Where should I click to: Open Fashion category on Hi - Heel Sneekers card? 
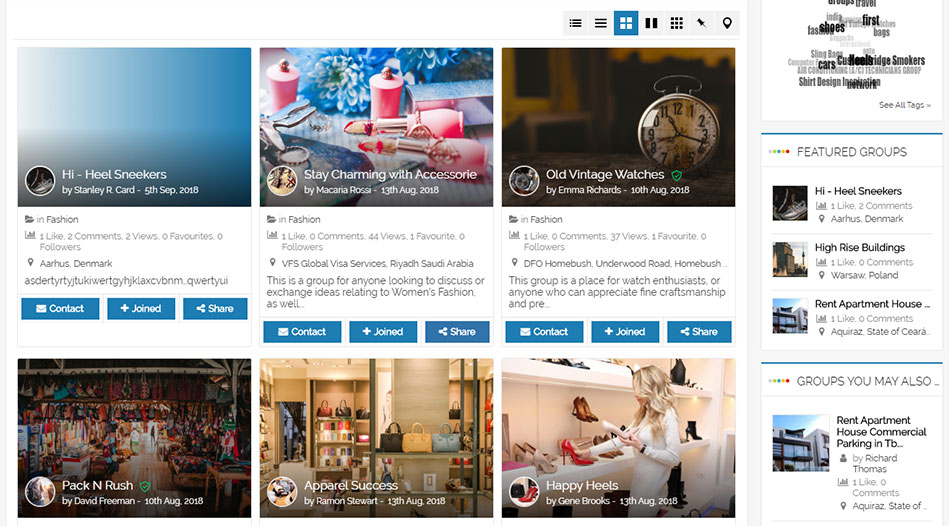coord(62,219)
